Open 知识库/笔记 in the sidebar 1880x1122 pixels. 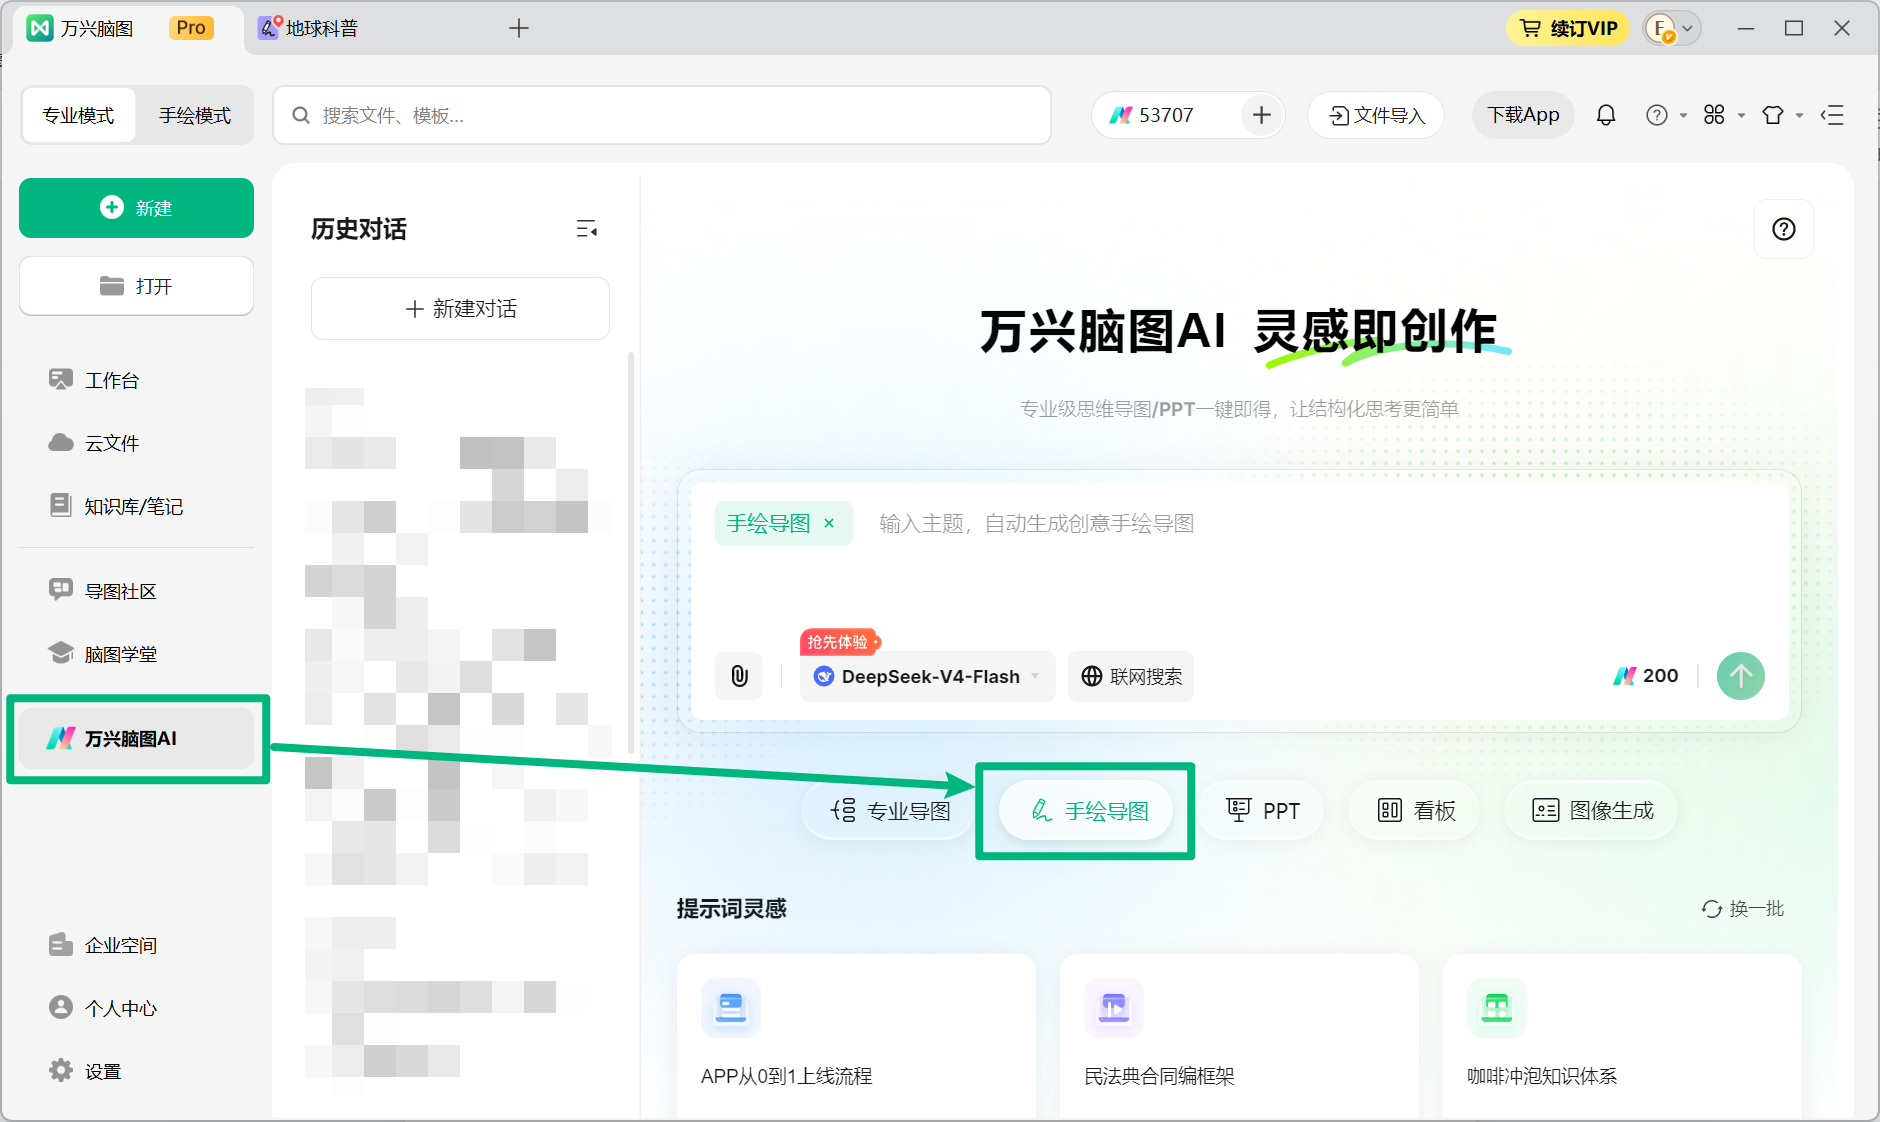click(116, 506)
